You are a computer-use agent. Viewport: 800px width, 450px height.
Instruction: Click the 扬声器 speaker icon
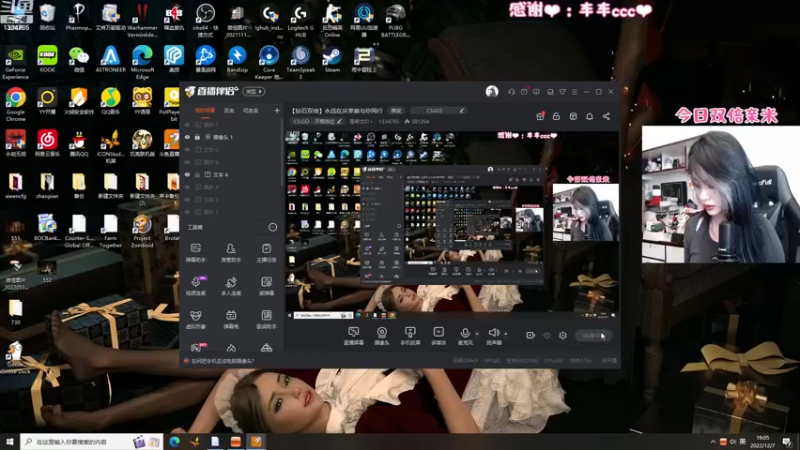click(493, 333)
